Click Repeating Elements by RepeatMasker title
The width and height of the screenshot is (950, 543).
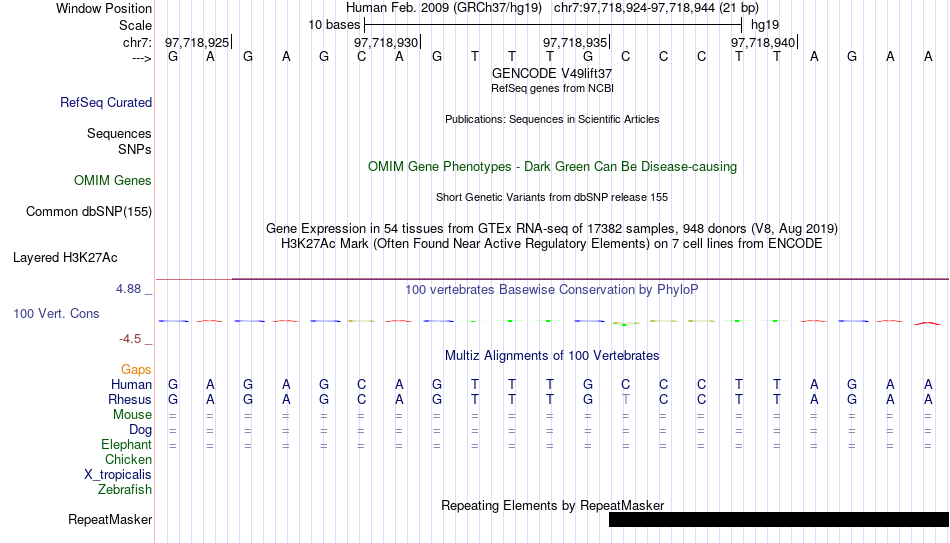[x=552, y=505]
